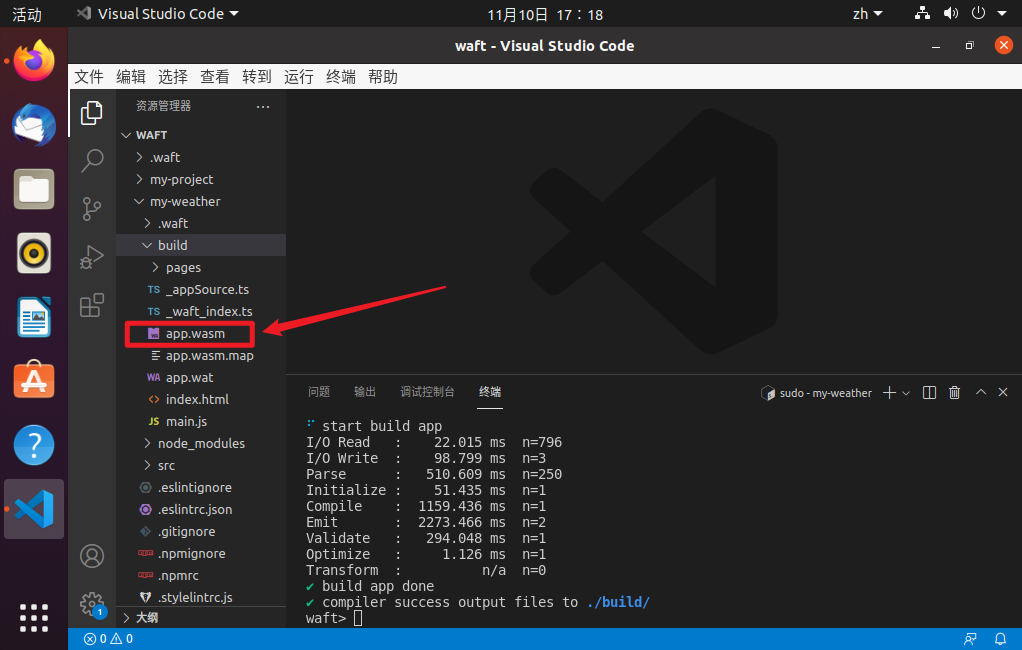This screenshot has height=650, width=1022.
Task: Open the main.js file
Action: tap(201, 422)
